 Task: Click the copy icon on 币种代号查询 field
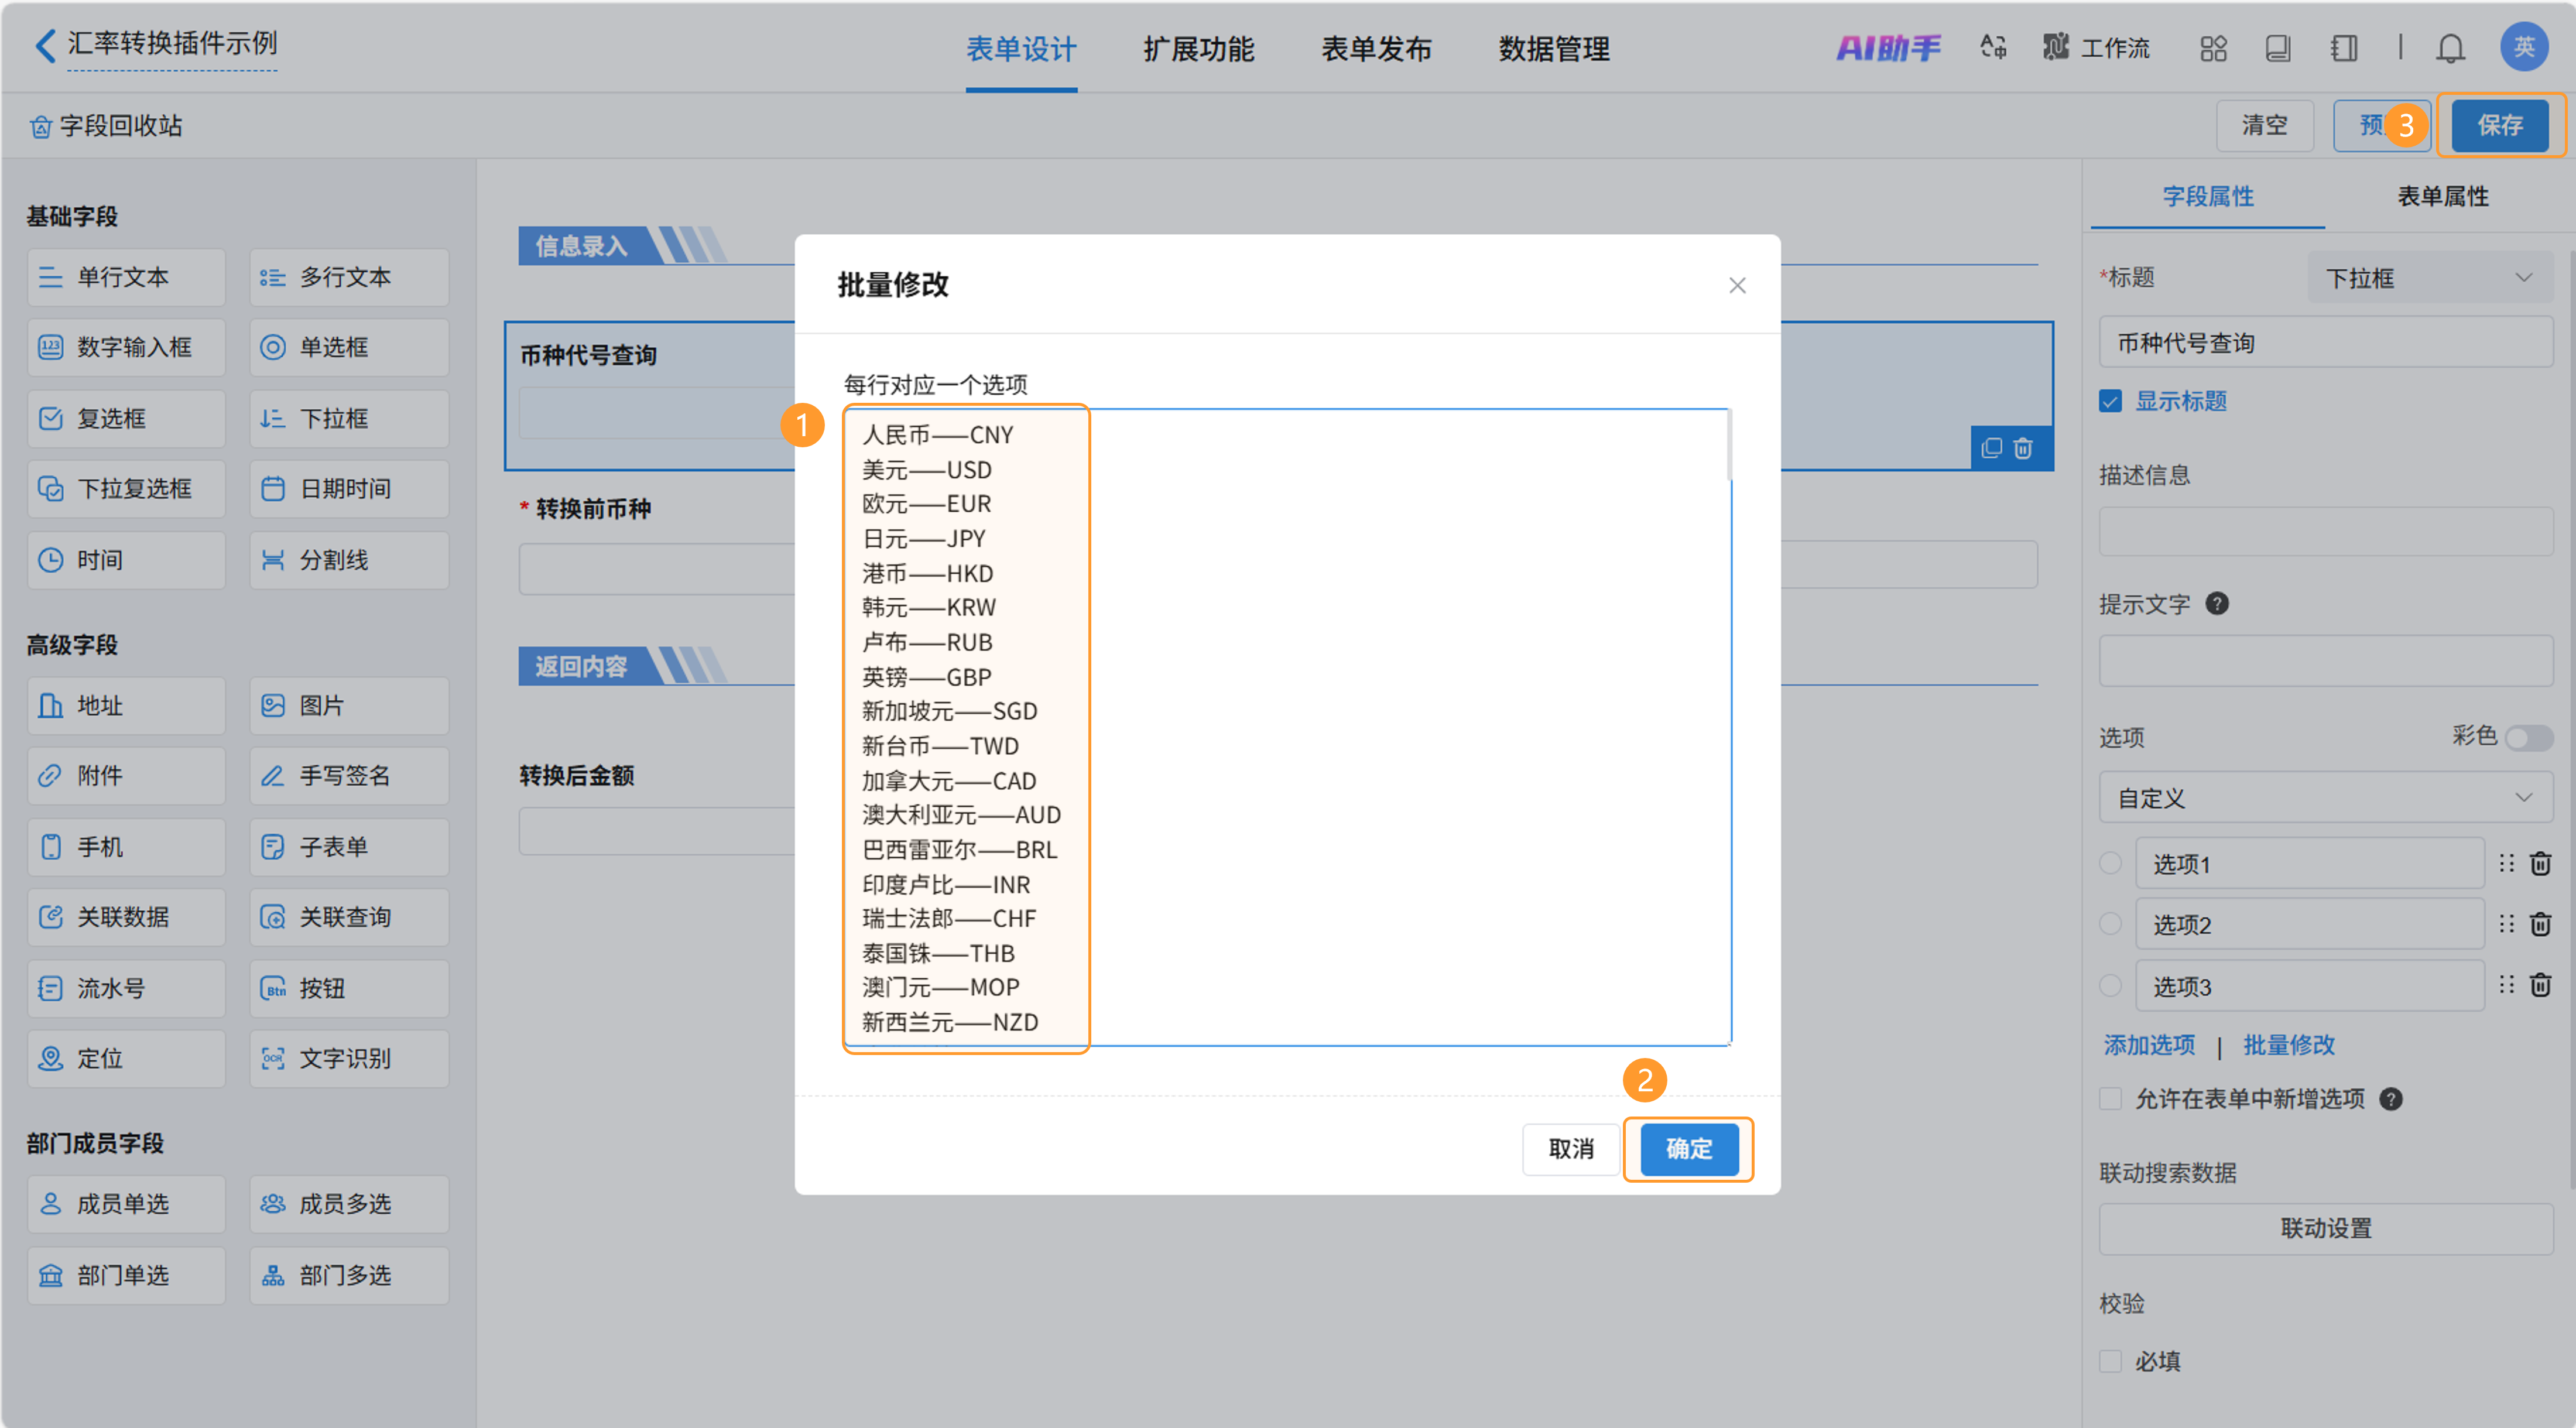tap(1991, 448)
